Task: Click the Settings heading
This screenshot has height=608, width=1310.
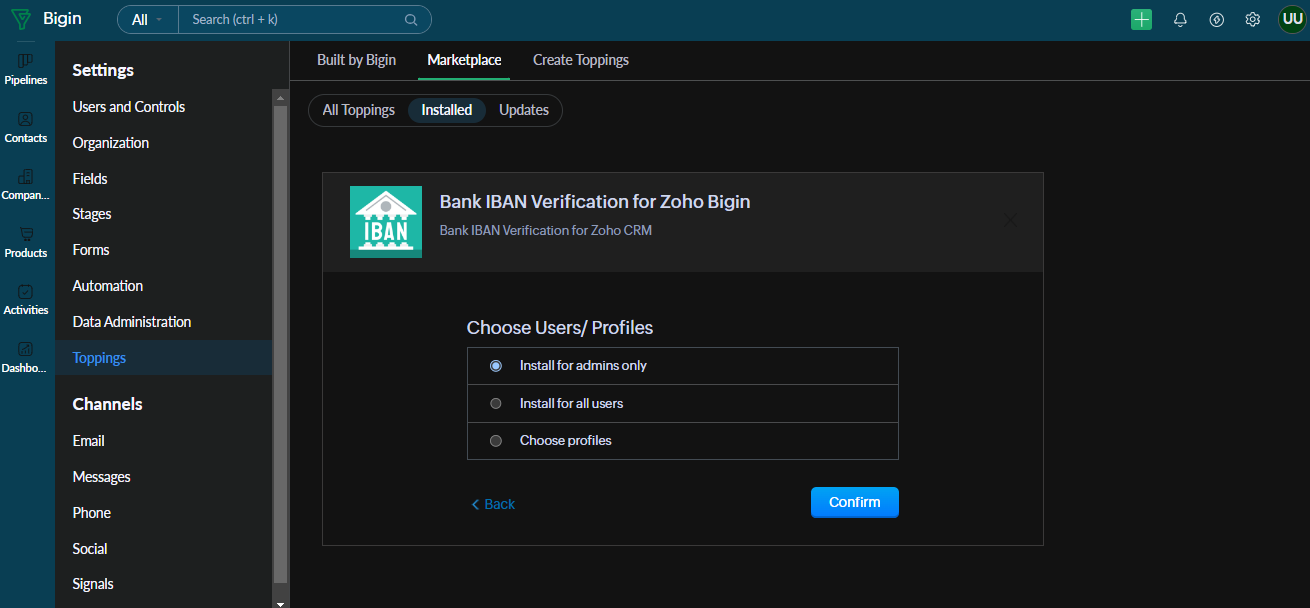Action: (x=103, y=70)
